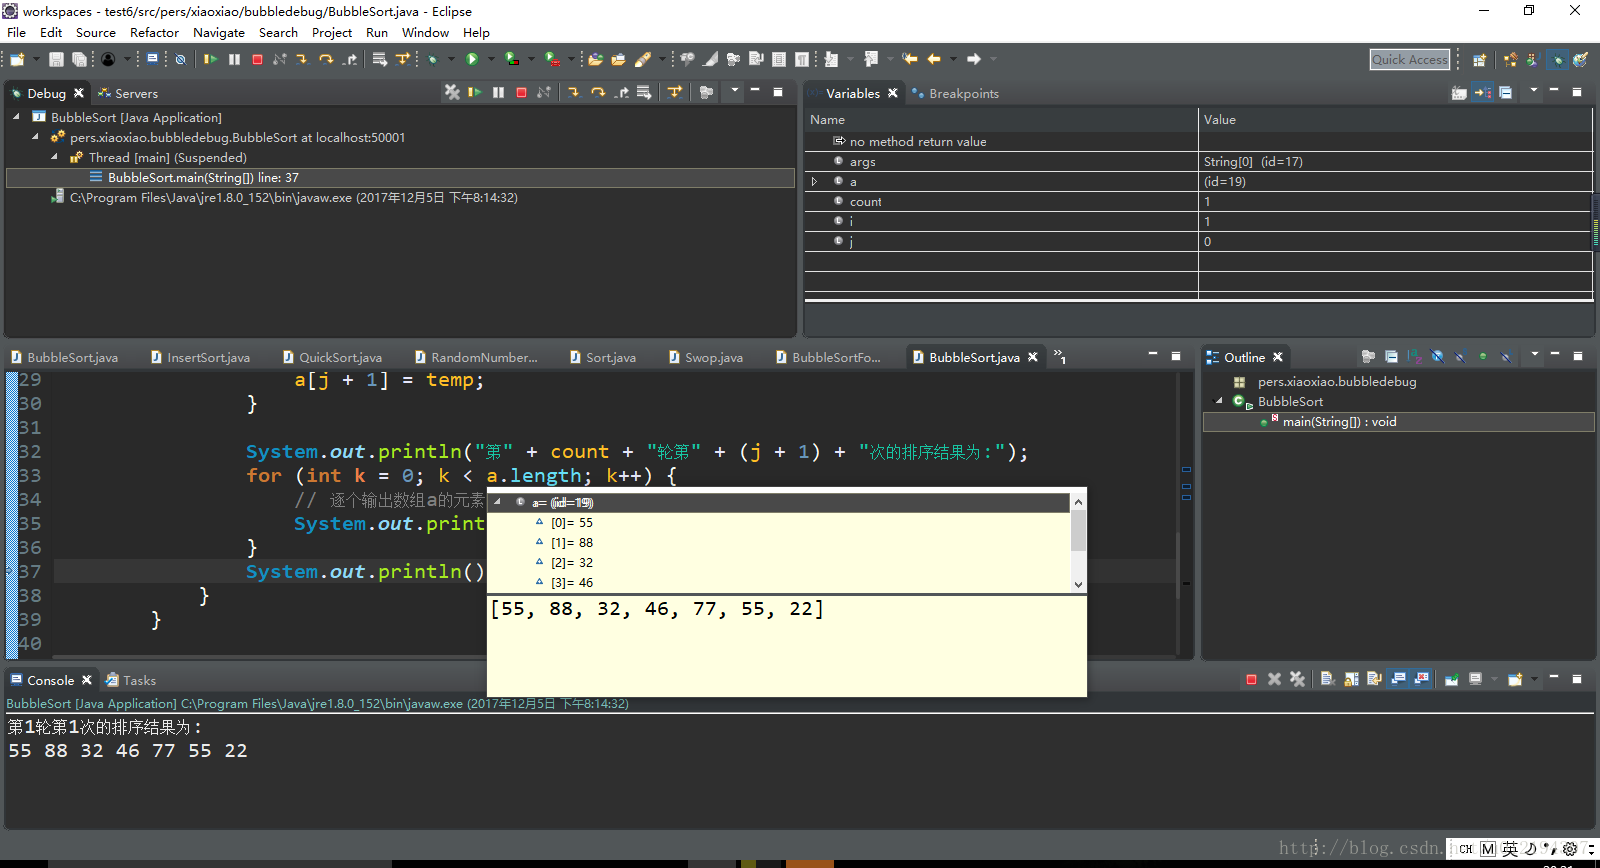Click Skip All Breakpoints in the main toolbar
This screenshot has width=1600, height=868.
coord(180,59)
